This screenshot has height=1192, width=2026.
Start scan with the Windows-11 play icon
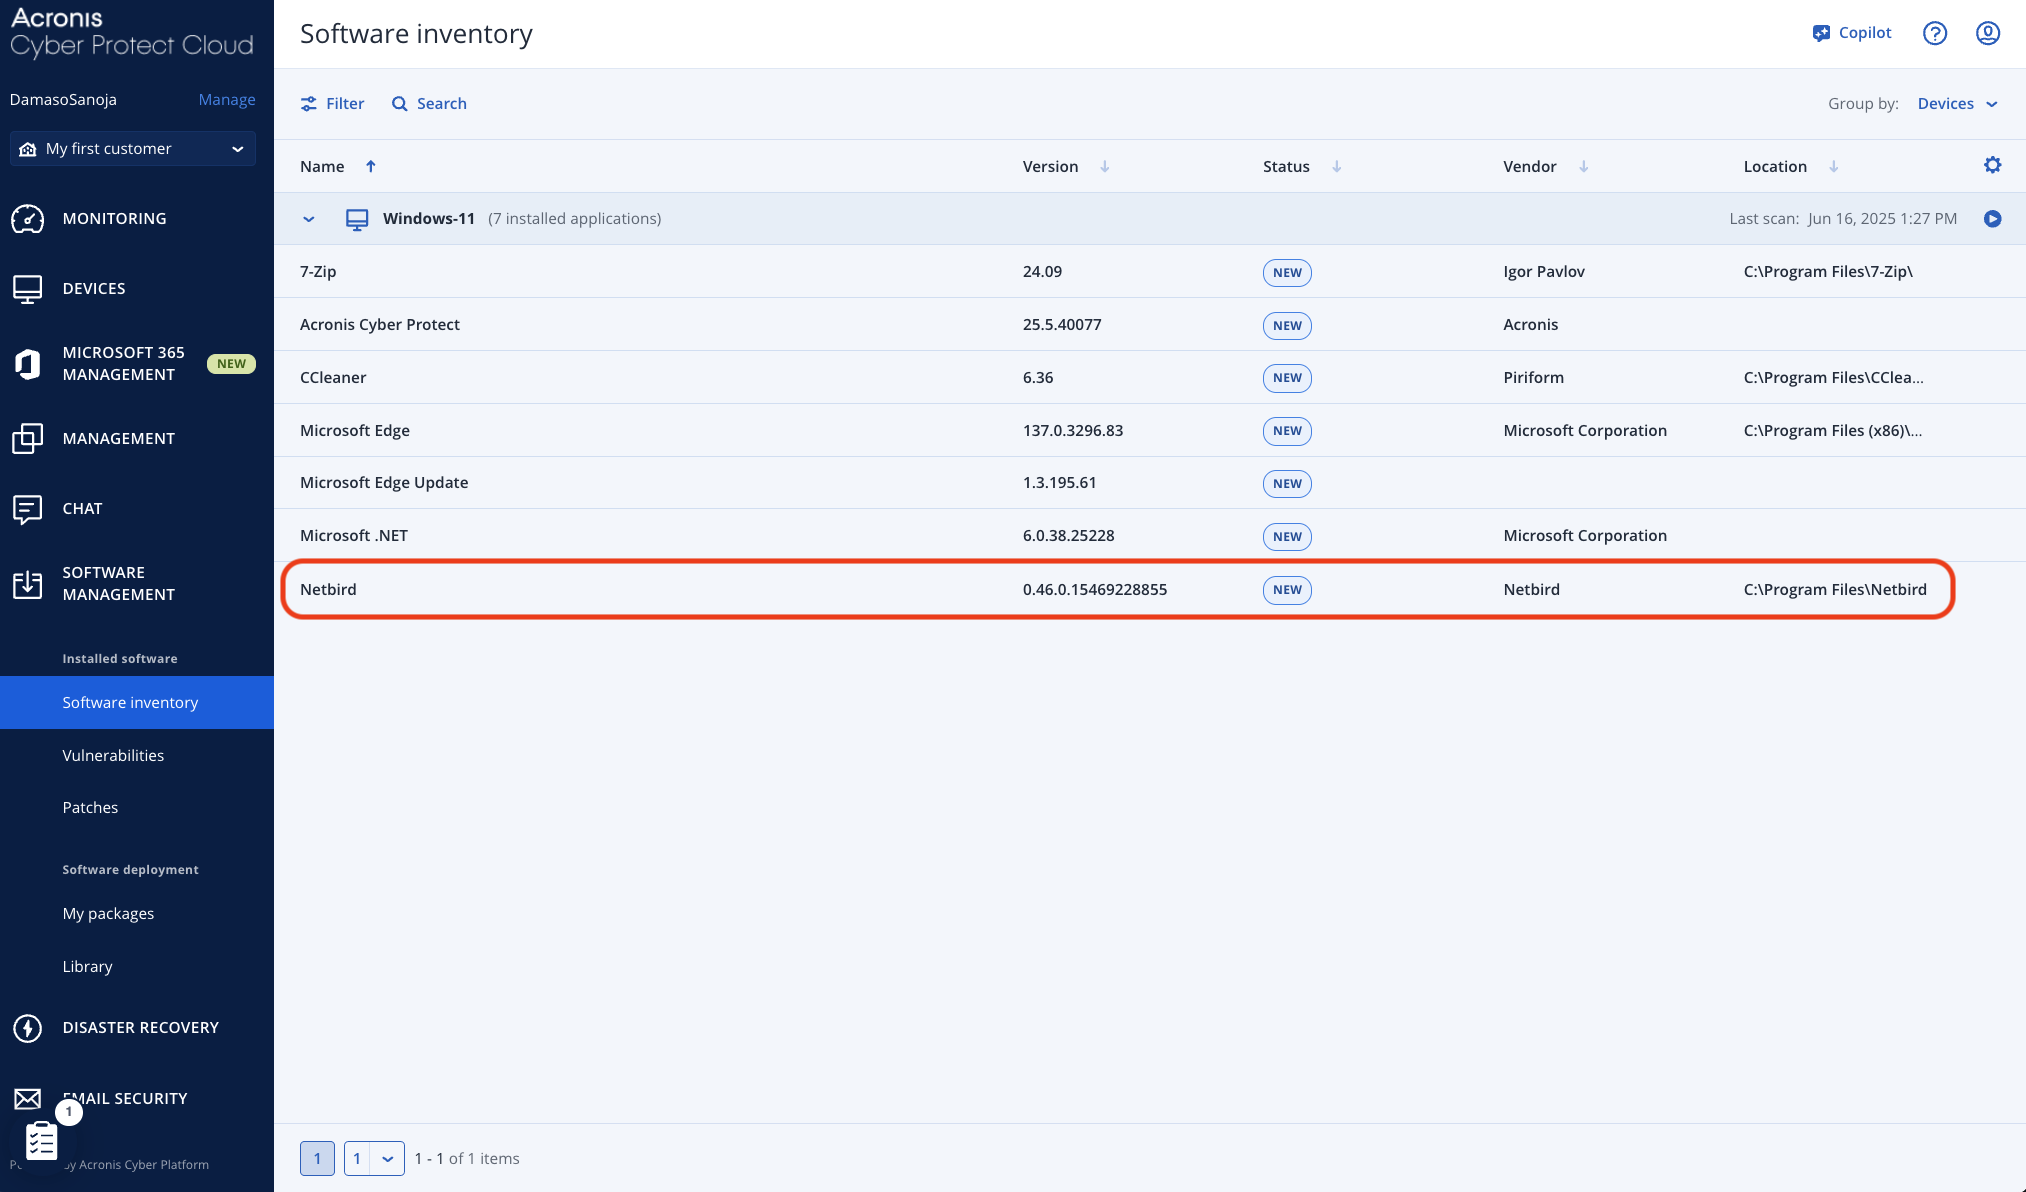coord(1992,219)
